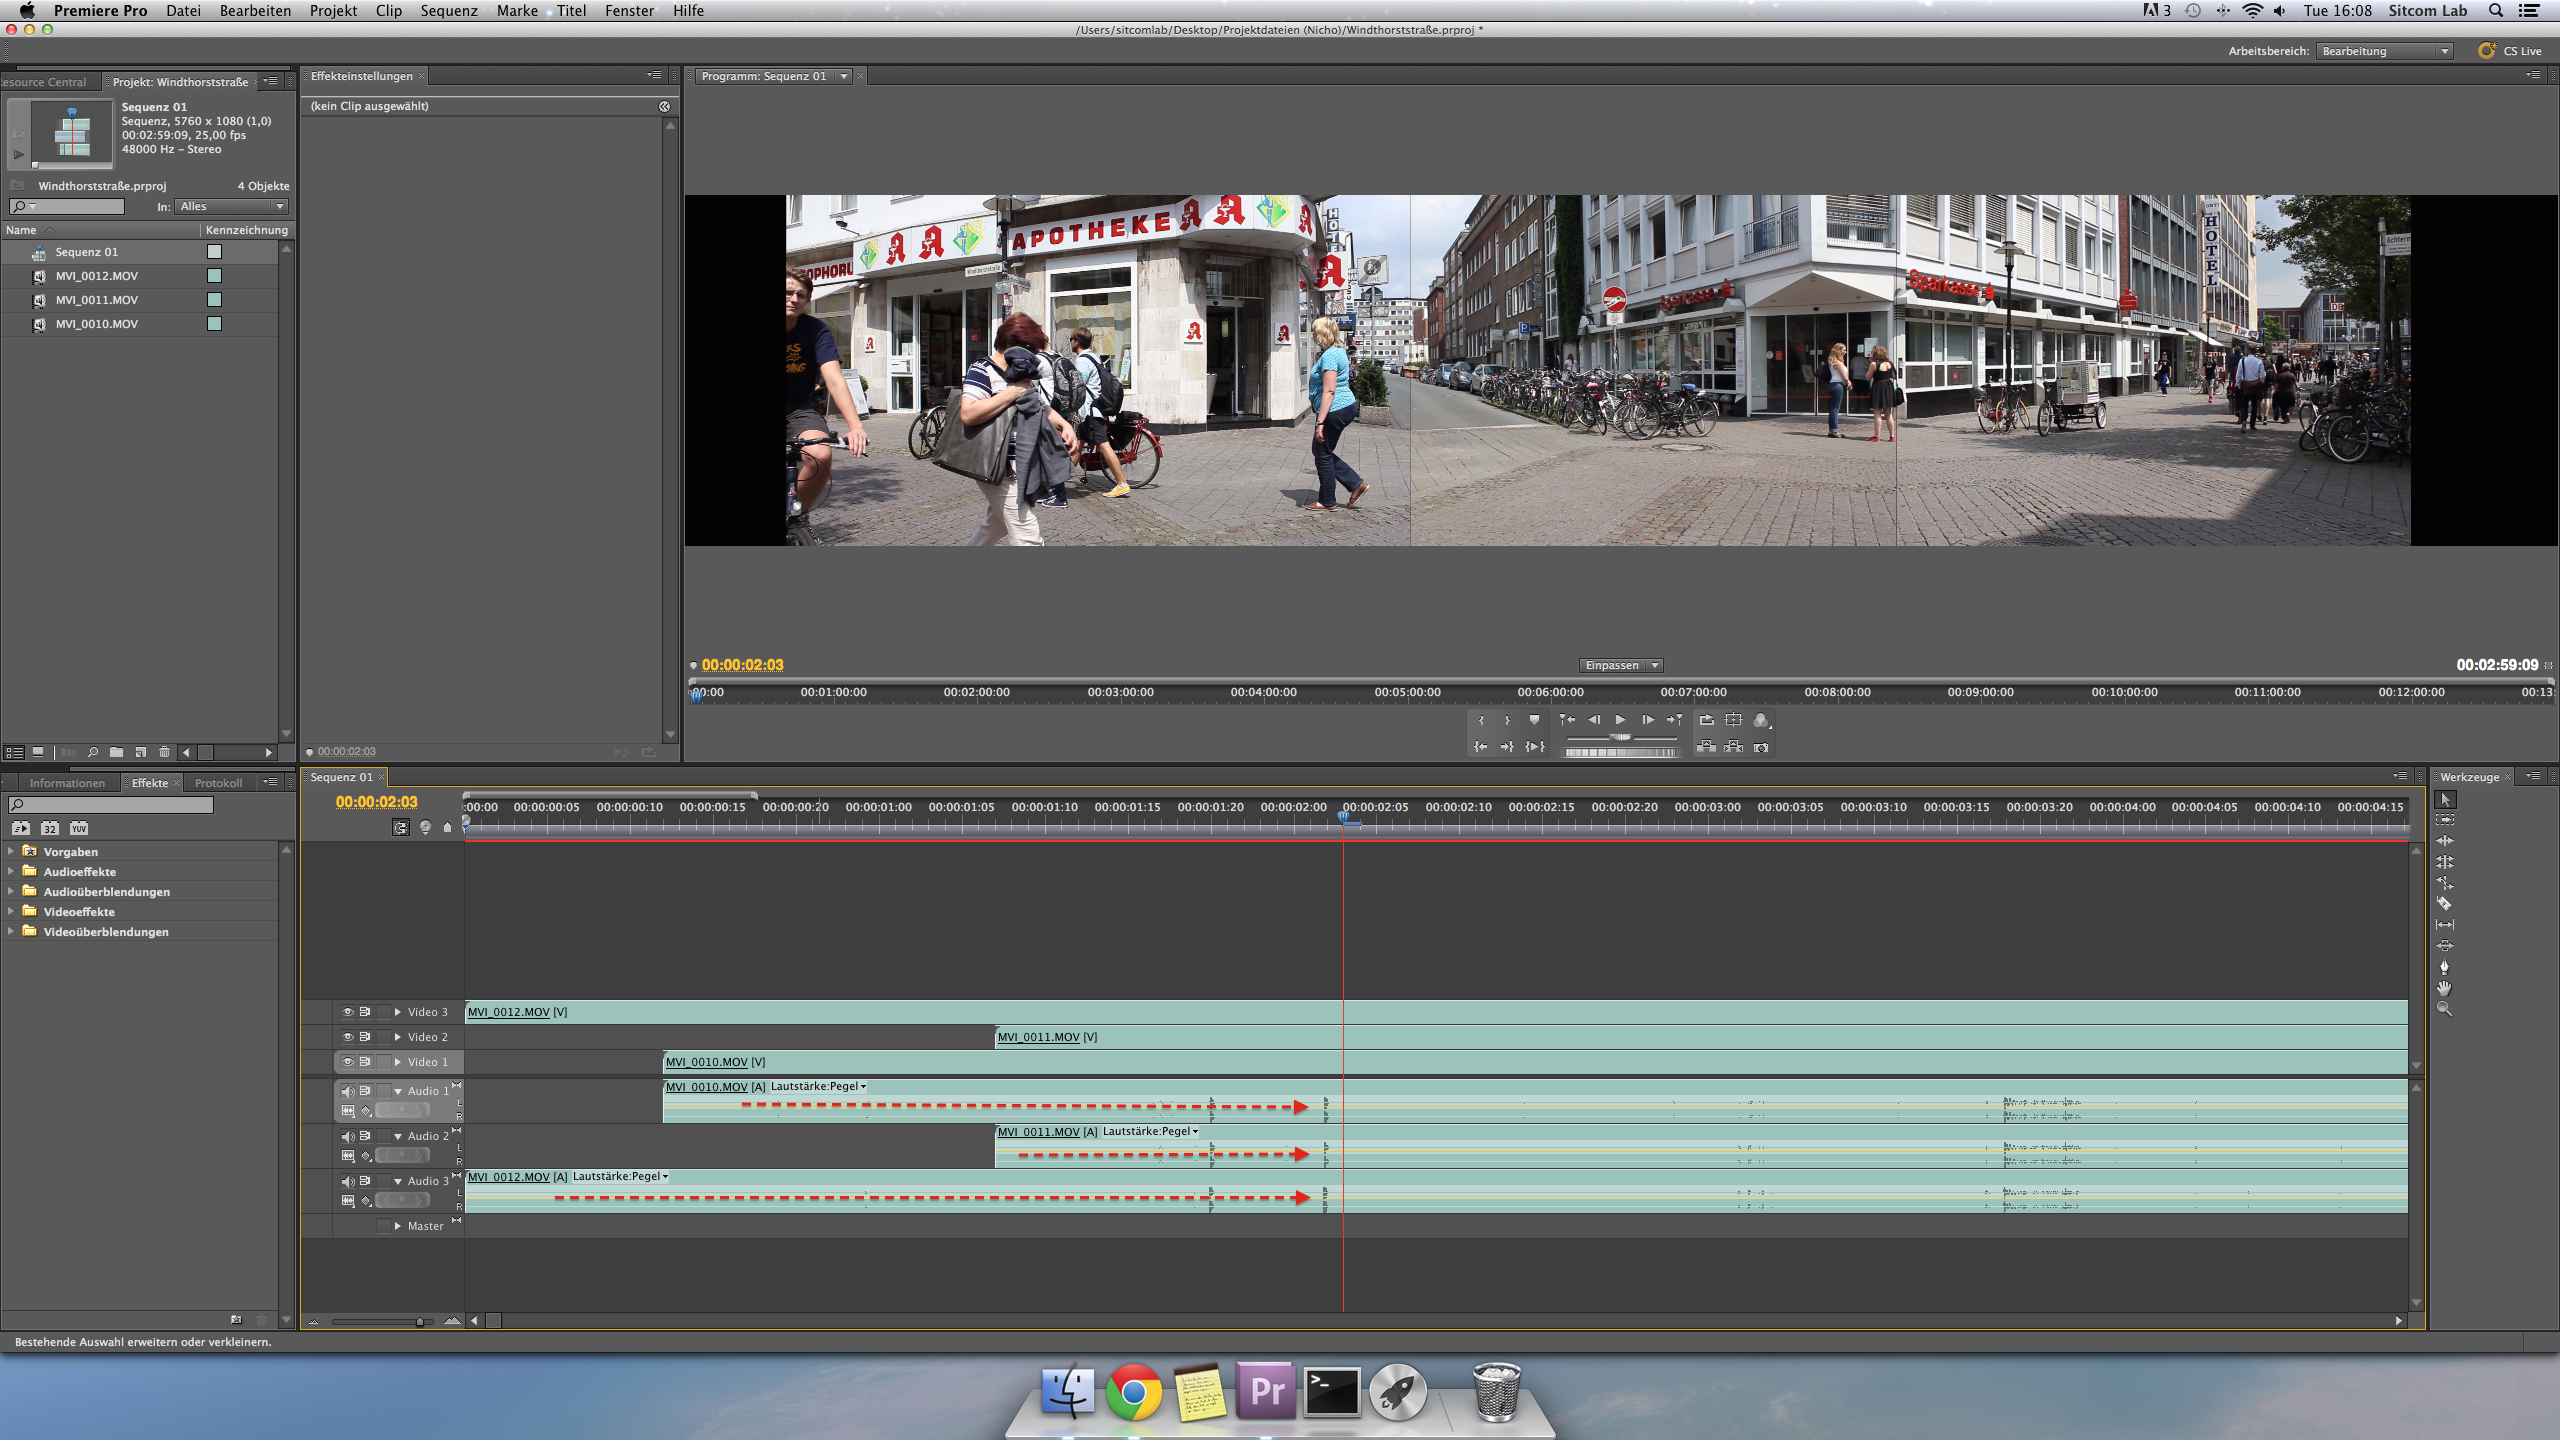Screen dimensions: 2560x1440
Task: Open the Einpassen zoom level dropdown
Action: point(1620,665)
